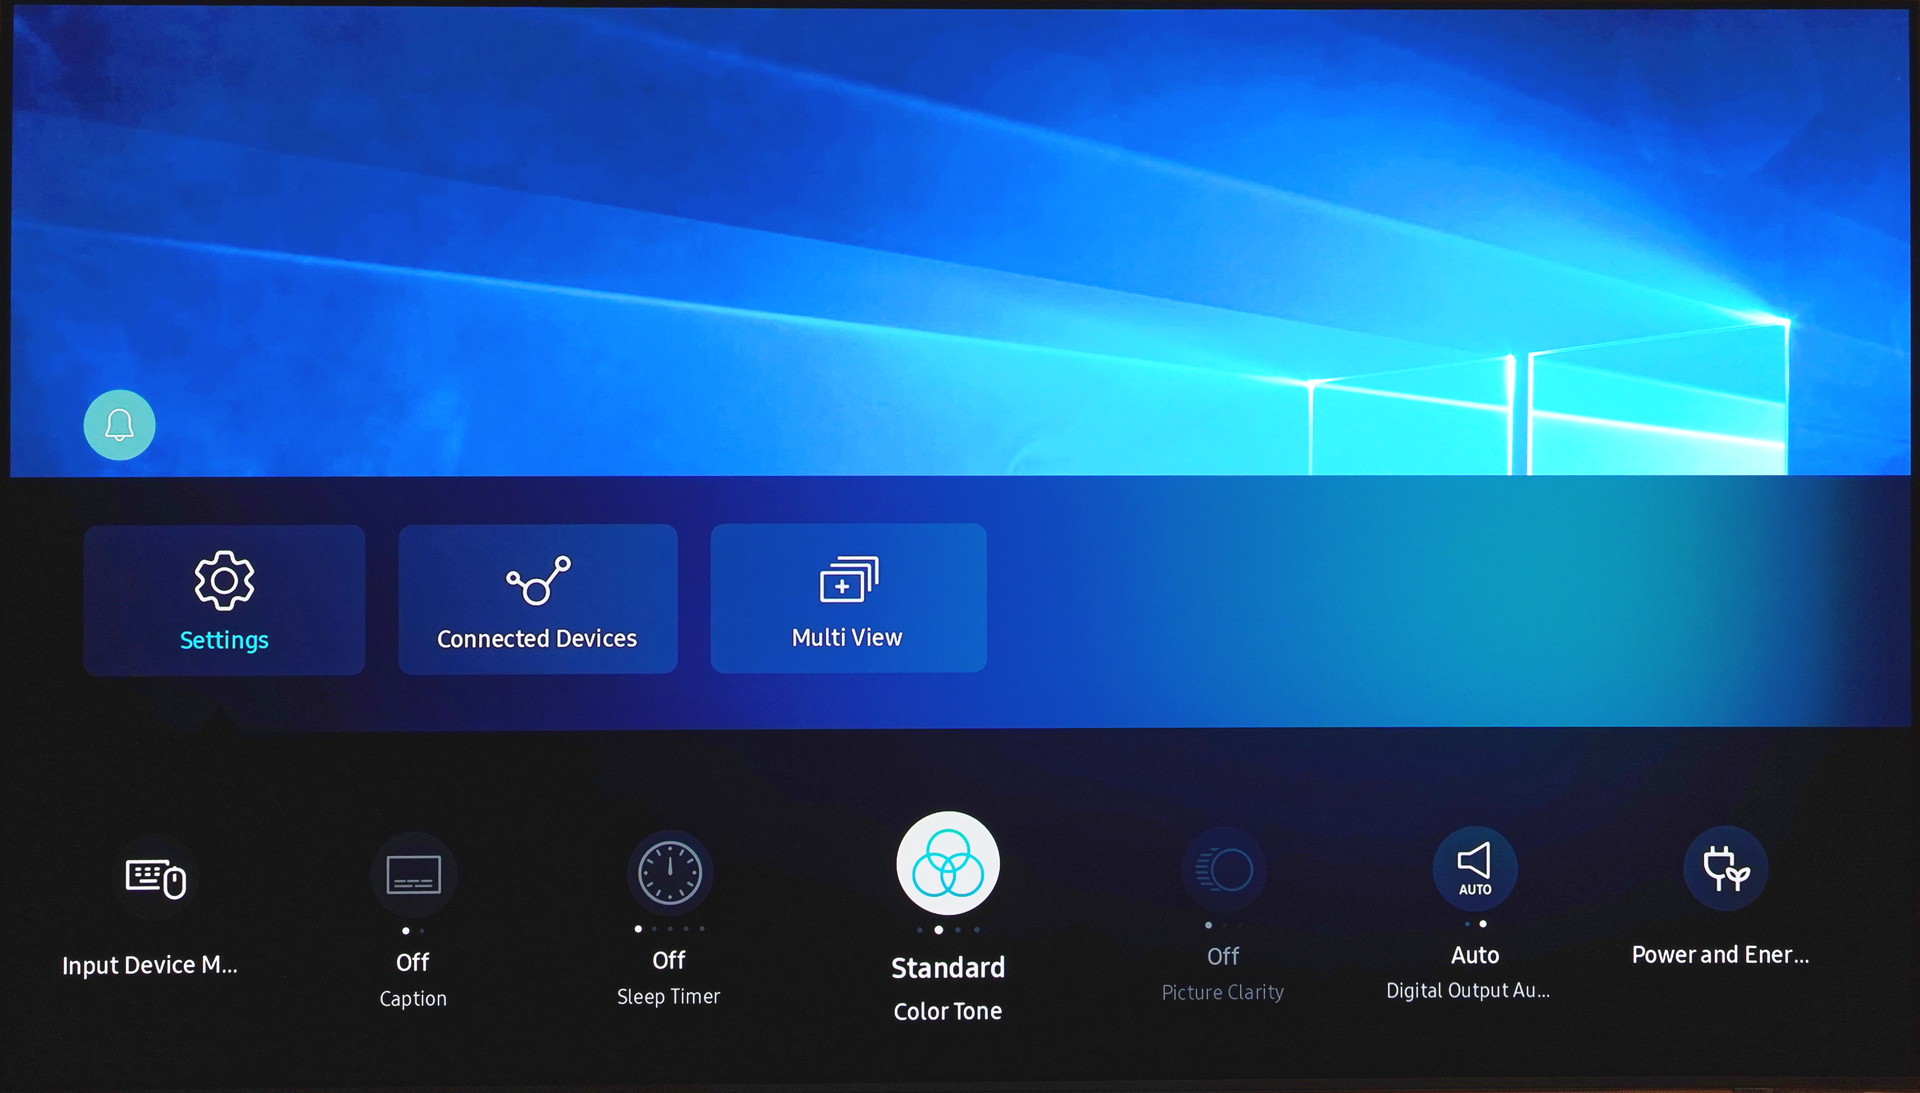
Task: Click the Sleep Timer label text
Action: point(669,997)
